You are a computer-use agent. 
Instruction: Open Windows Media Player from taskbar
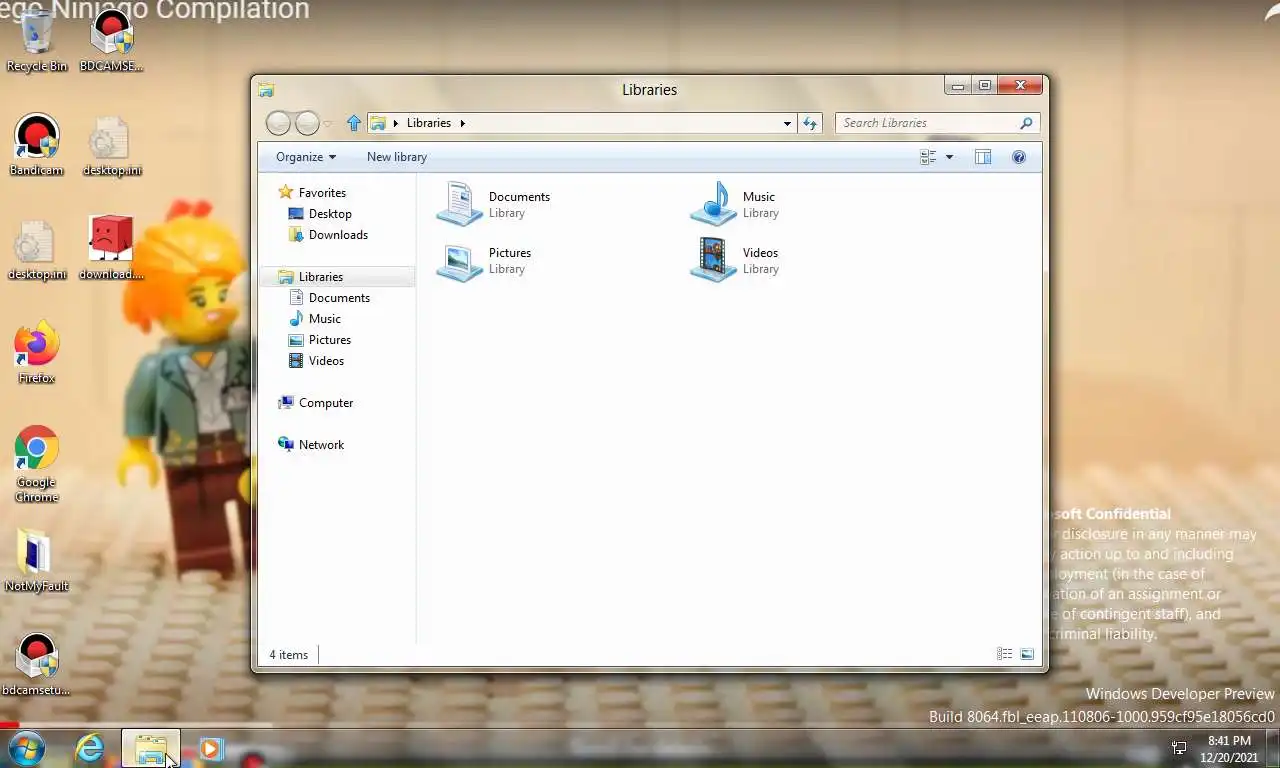pos(211,748)
